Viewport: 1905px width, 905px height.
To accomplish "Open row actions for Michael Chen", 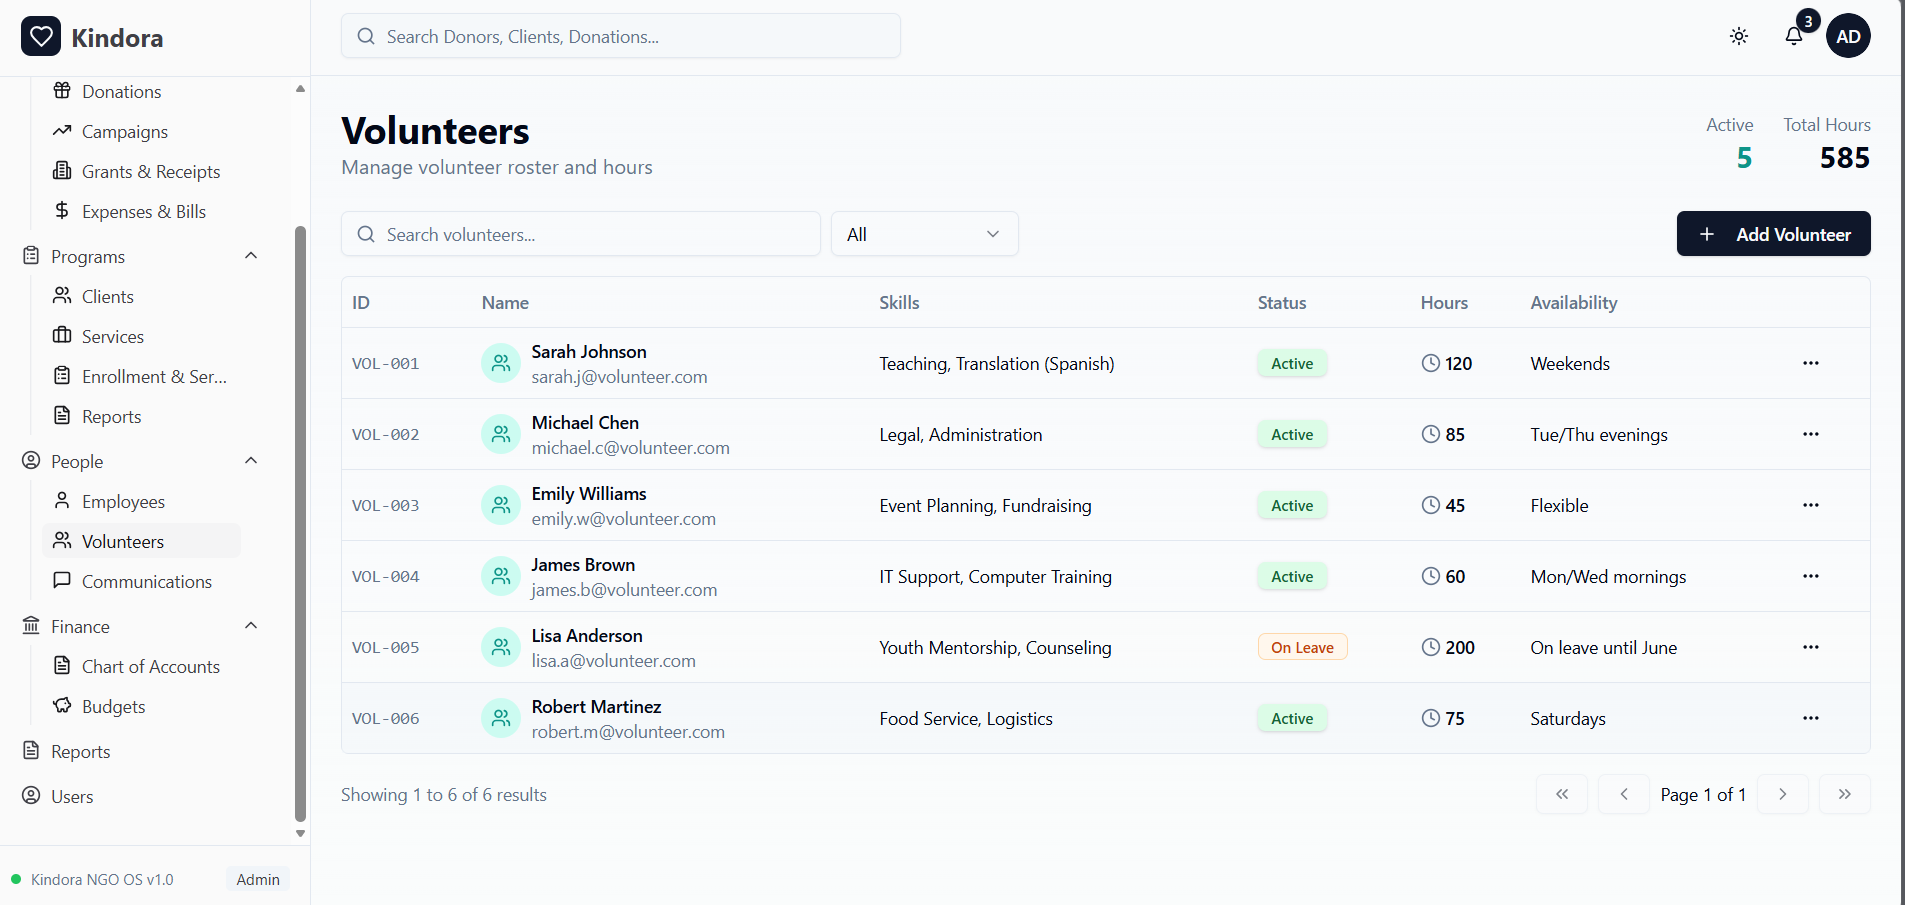I will pyautogui.click(x=1811, y=434).
